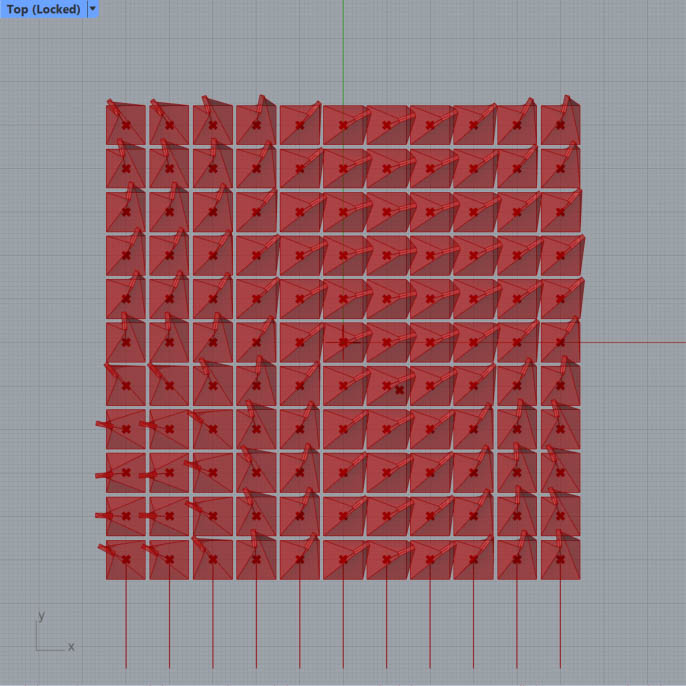Click the "Top (Locked)" viewport title
The width and height of the screenshot is (686, 686).
pos(42,9)
